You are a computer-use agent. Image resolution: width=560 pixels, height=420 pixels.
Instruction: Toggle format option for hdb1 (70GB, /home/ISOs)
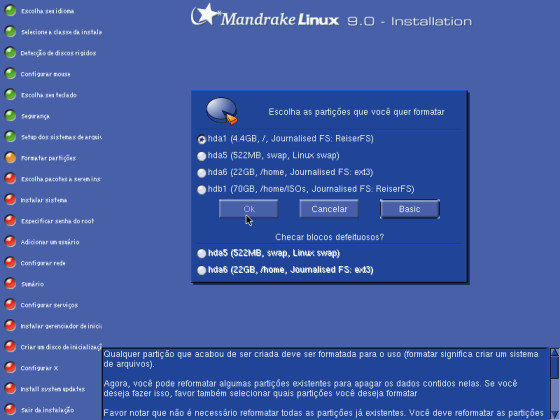tap(201, 190)
